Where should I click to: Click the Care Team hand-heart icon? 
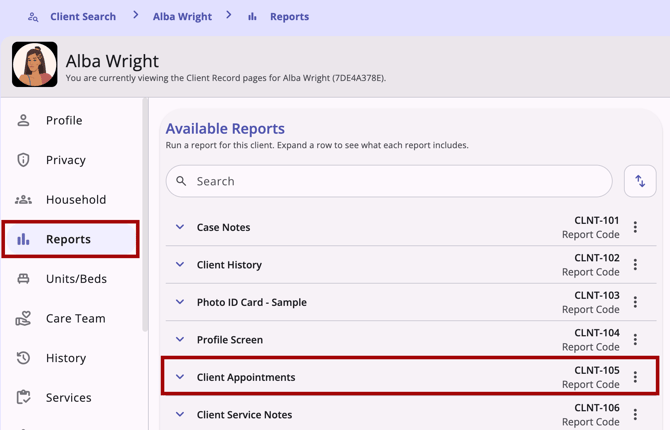point(23,318)
